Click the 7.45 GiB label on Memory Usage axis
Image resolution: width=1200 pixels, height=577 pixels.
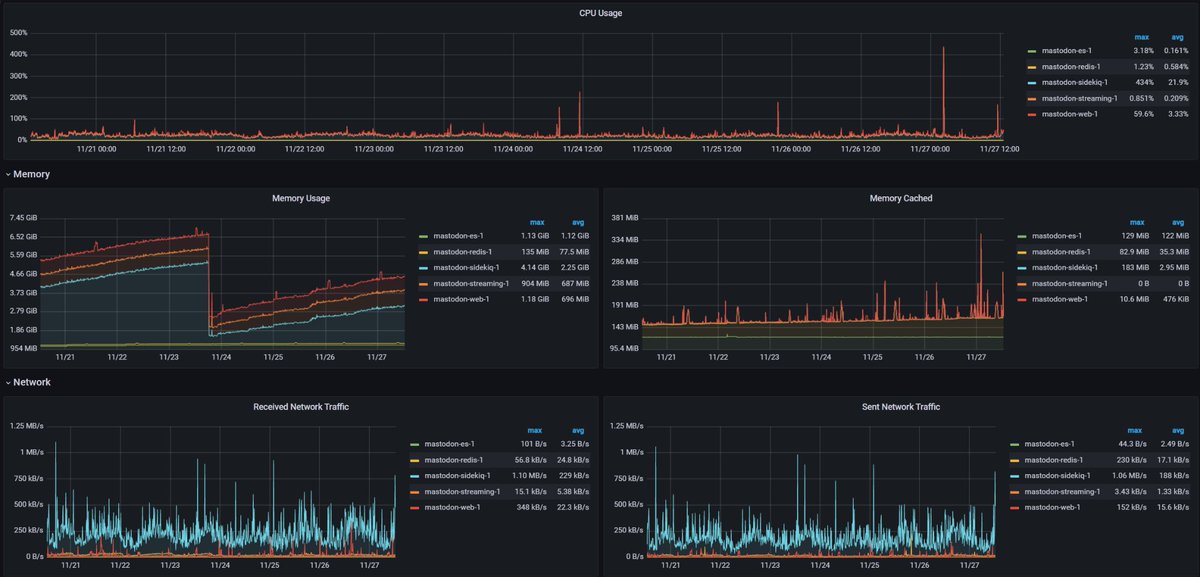pyautogui.click(x=24, y=218)
